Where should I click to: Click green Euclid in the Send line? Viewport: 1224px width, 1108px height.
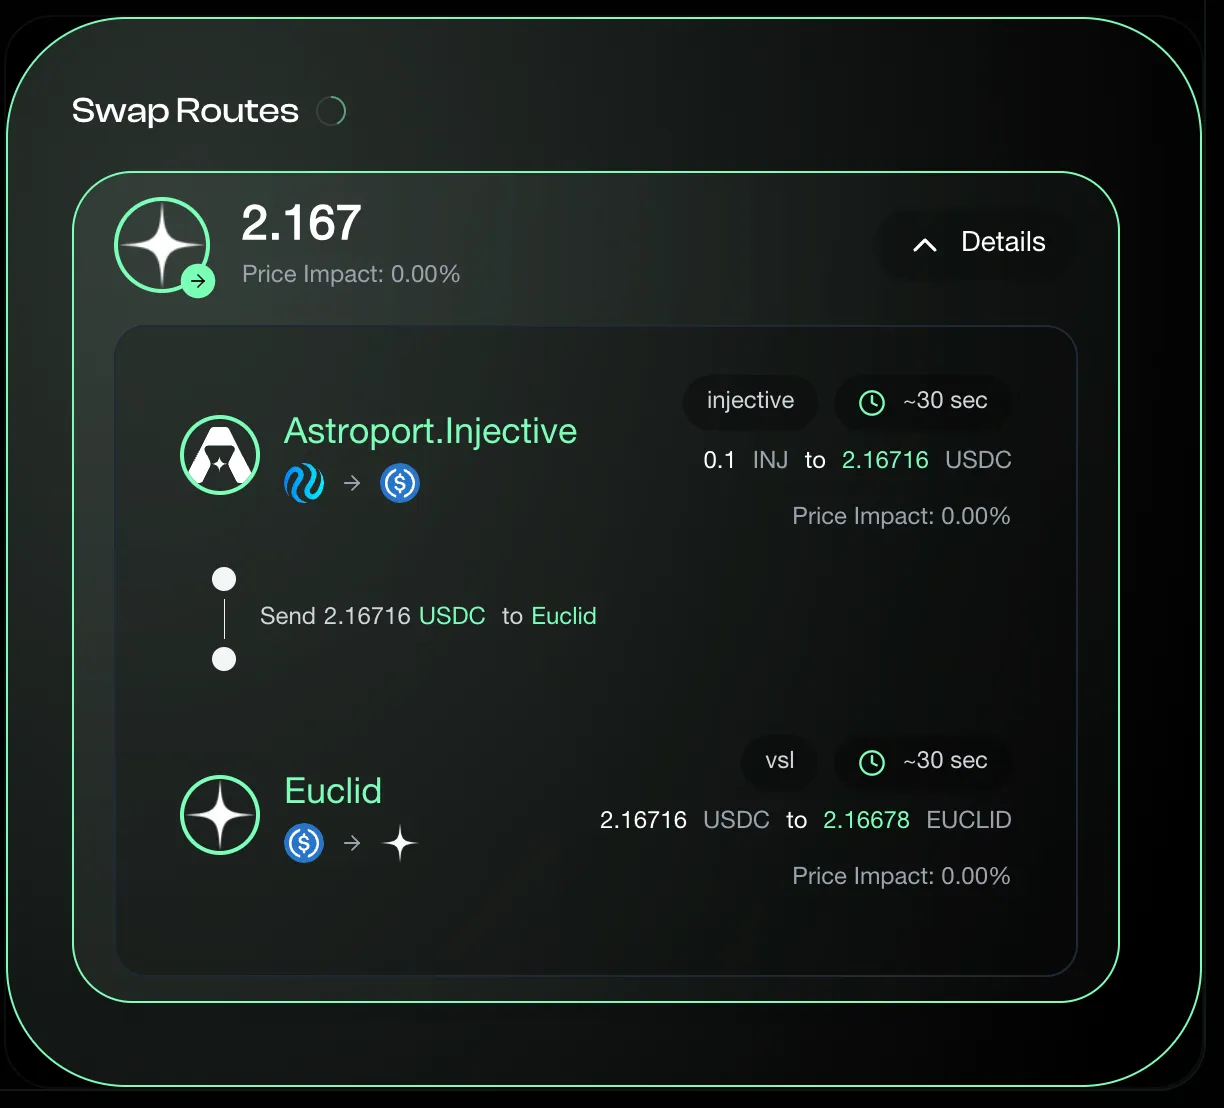[x=564, y=616]
